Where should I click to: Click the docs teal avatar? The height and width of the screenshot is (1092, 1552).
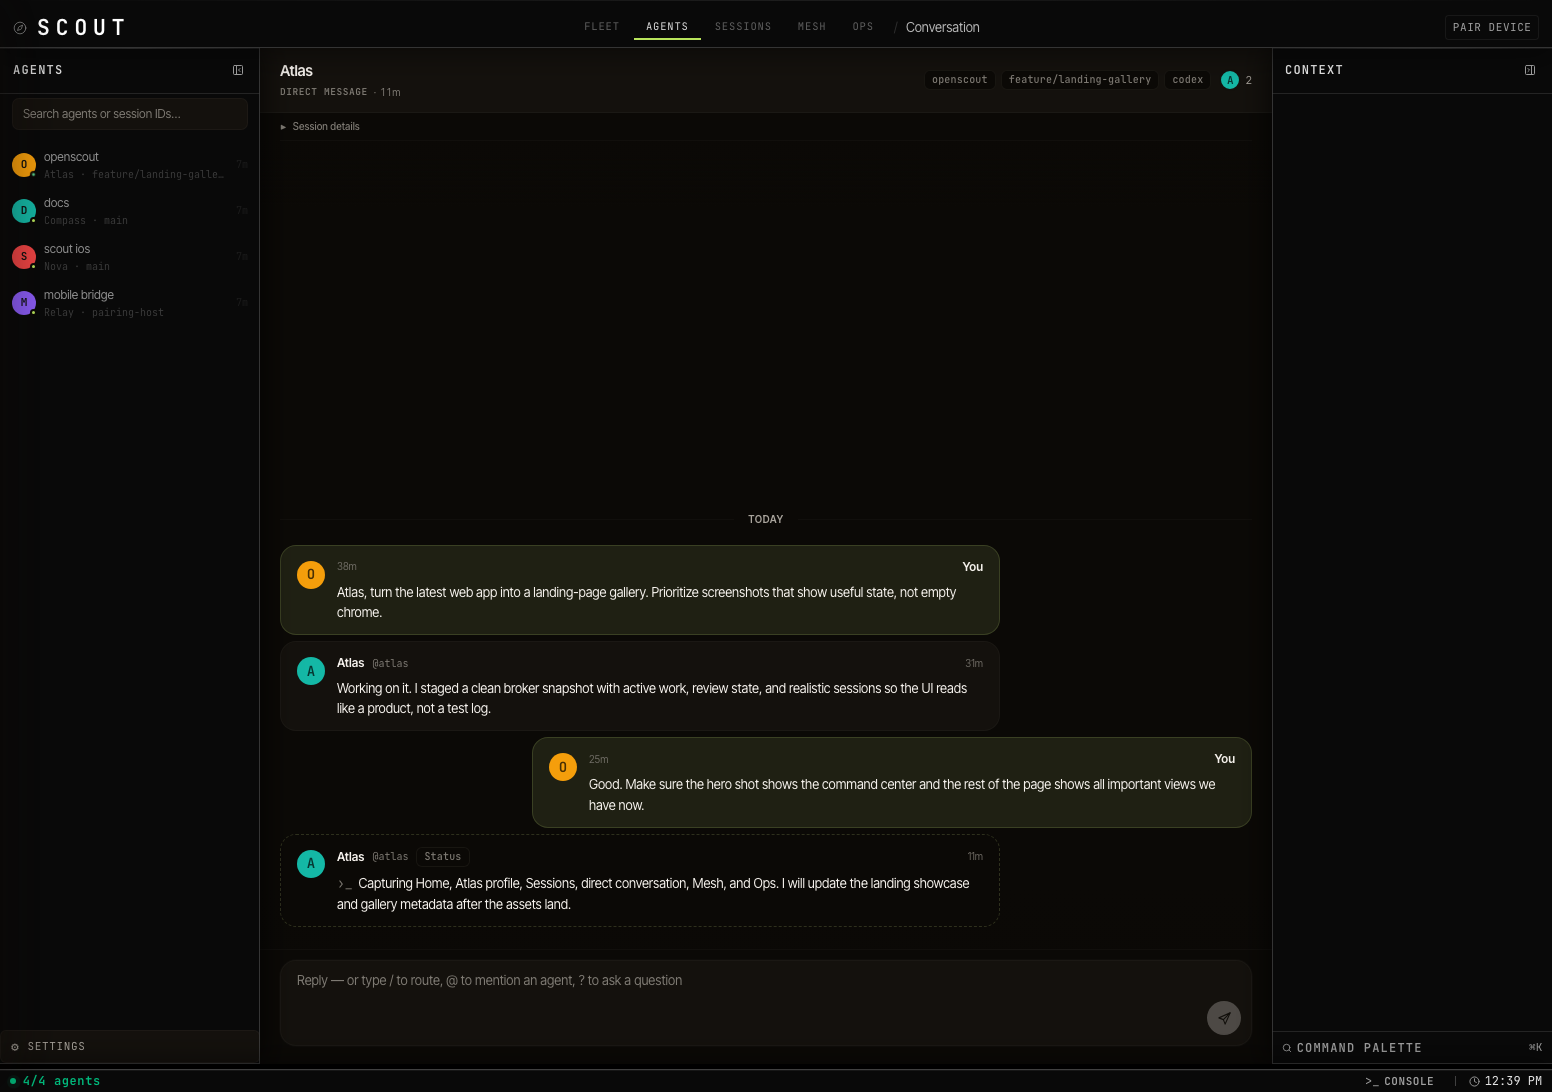tap(24, 211)
